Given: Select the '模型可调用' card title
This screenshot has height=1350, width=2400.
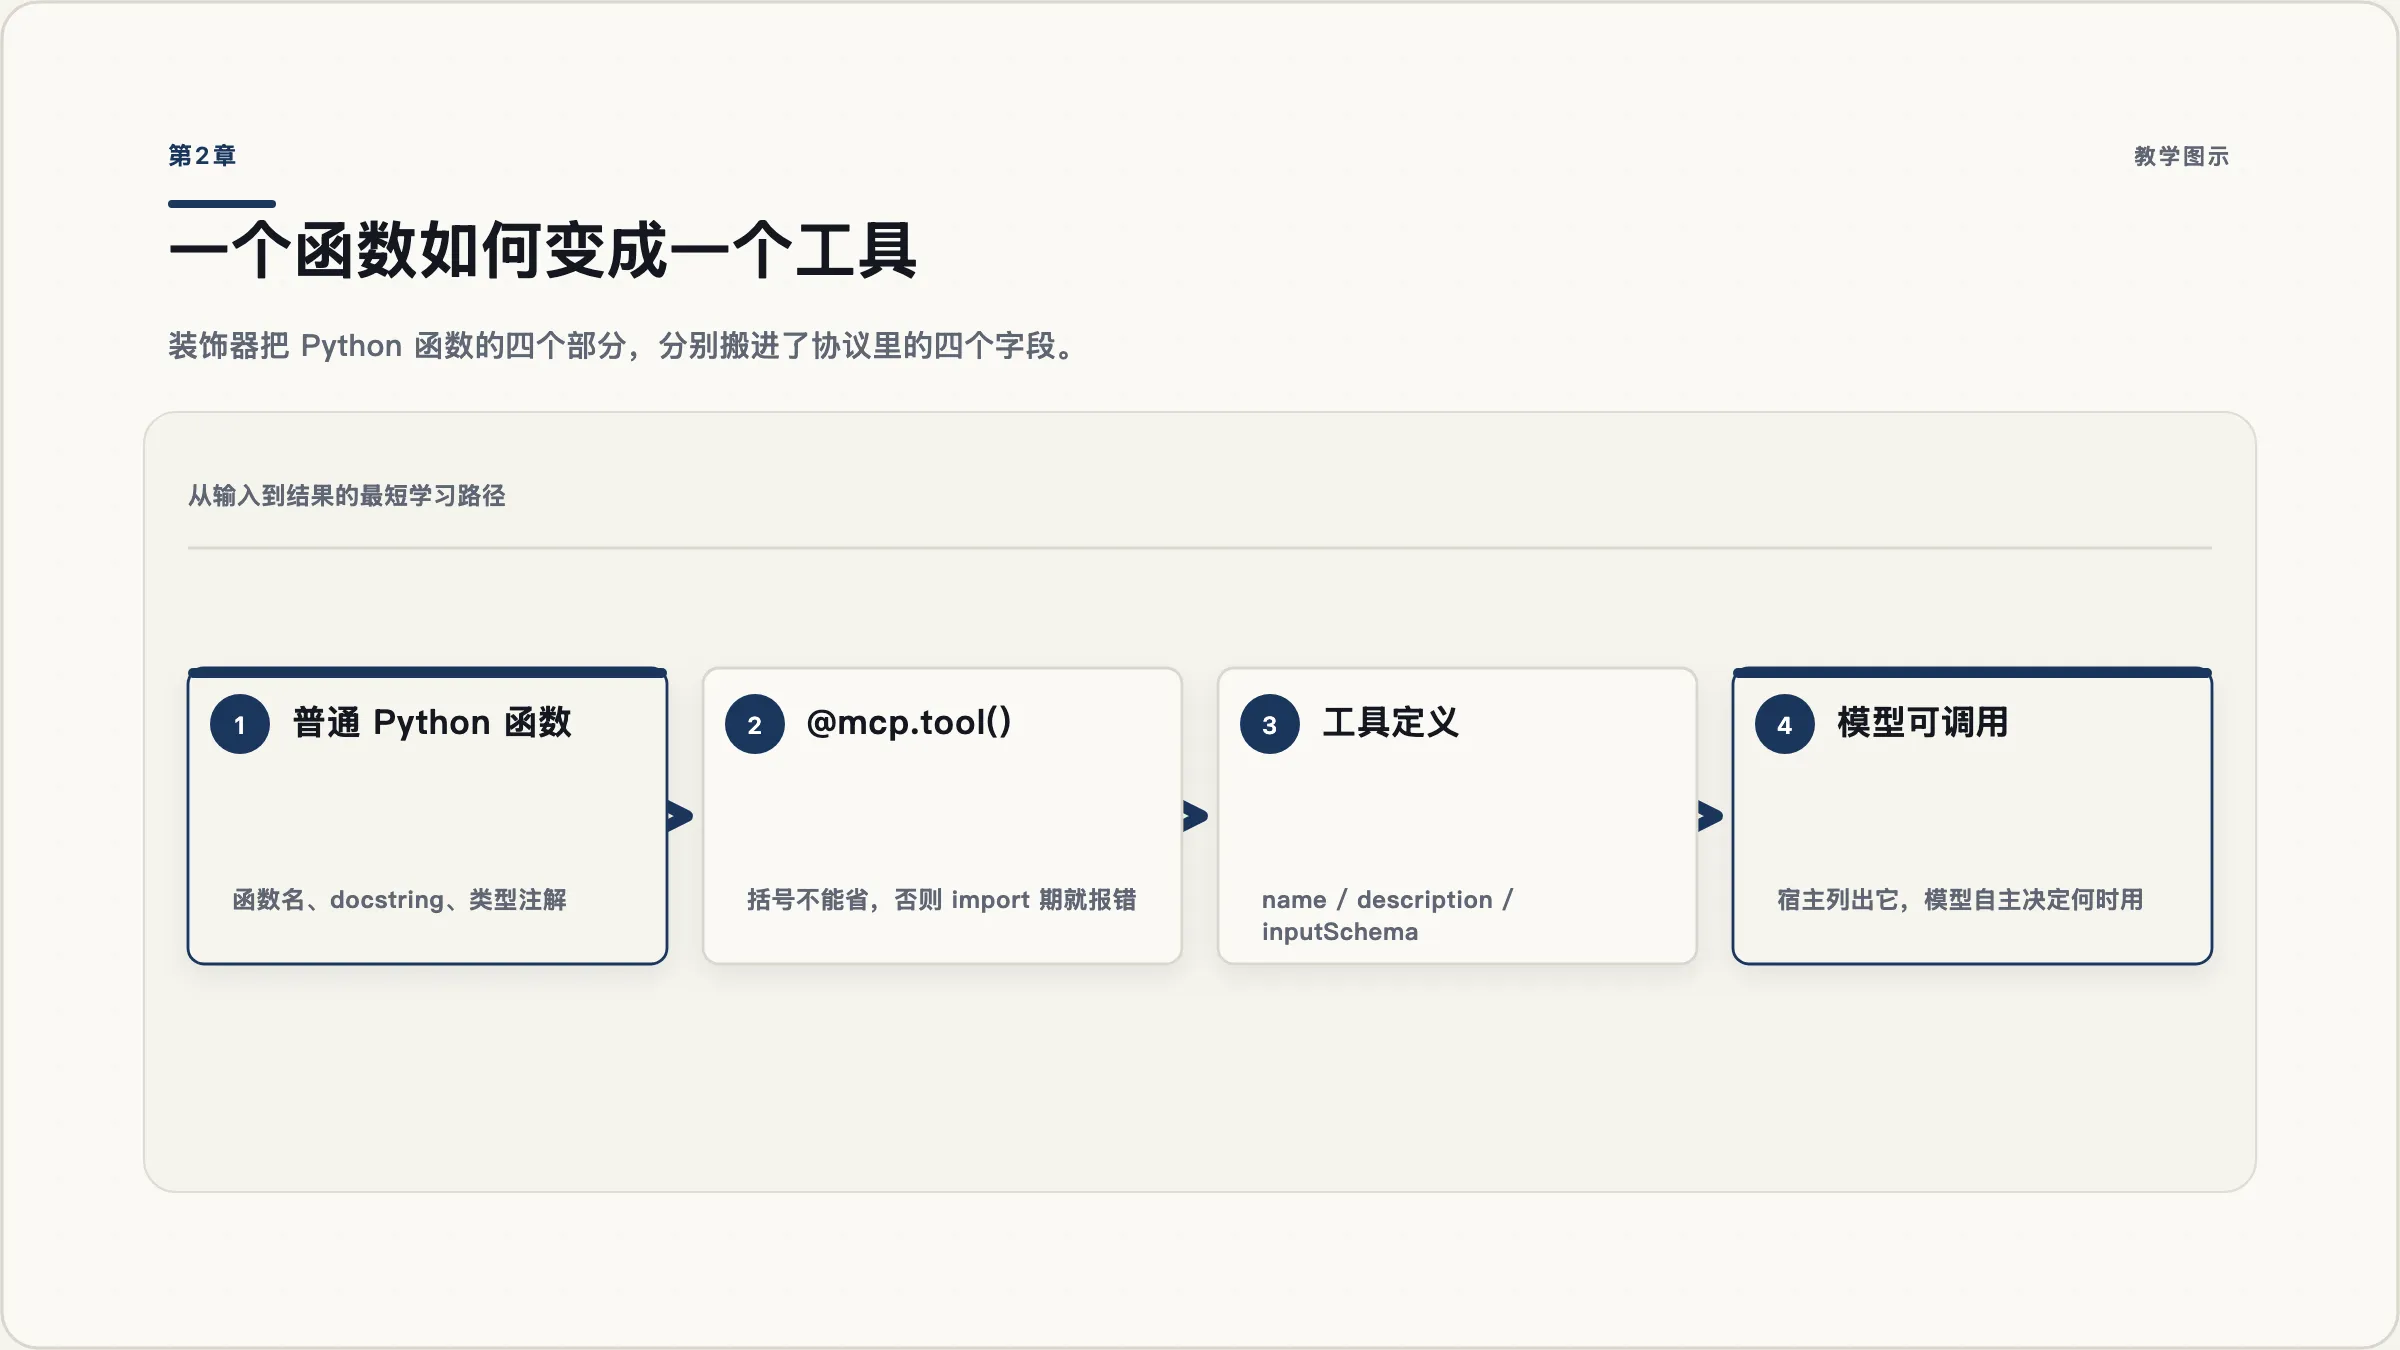Looking at the screenshot, I should pyautogui.click(x=1922, y=722).
